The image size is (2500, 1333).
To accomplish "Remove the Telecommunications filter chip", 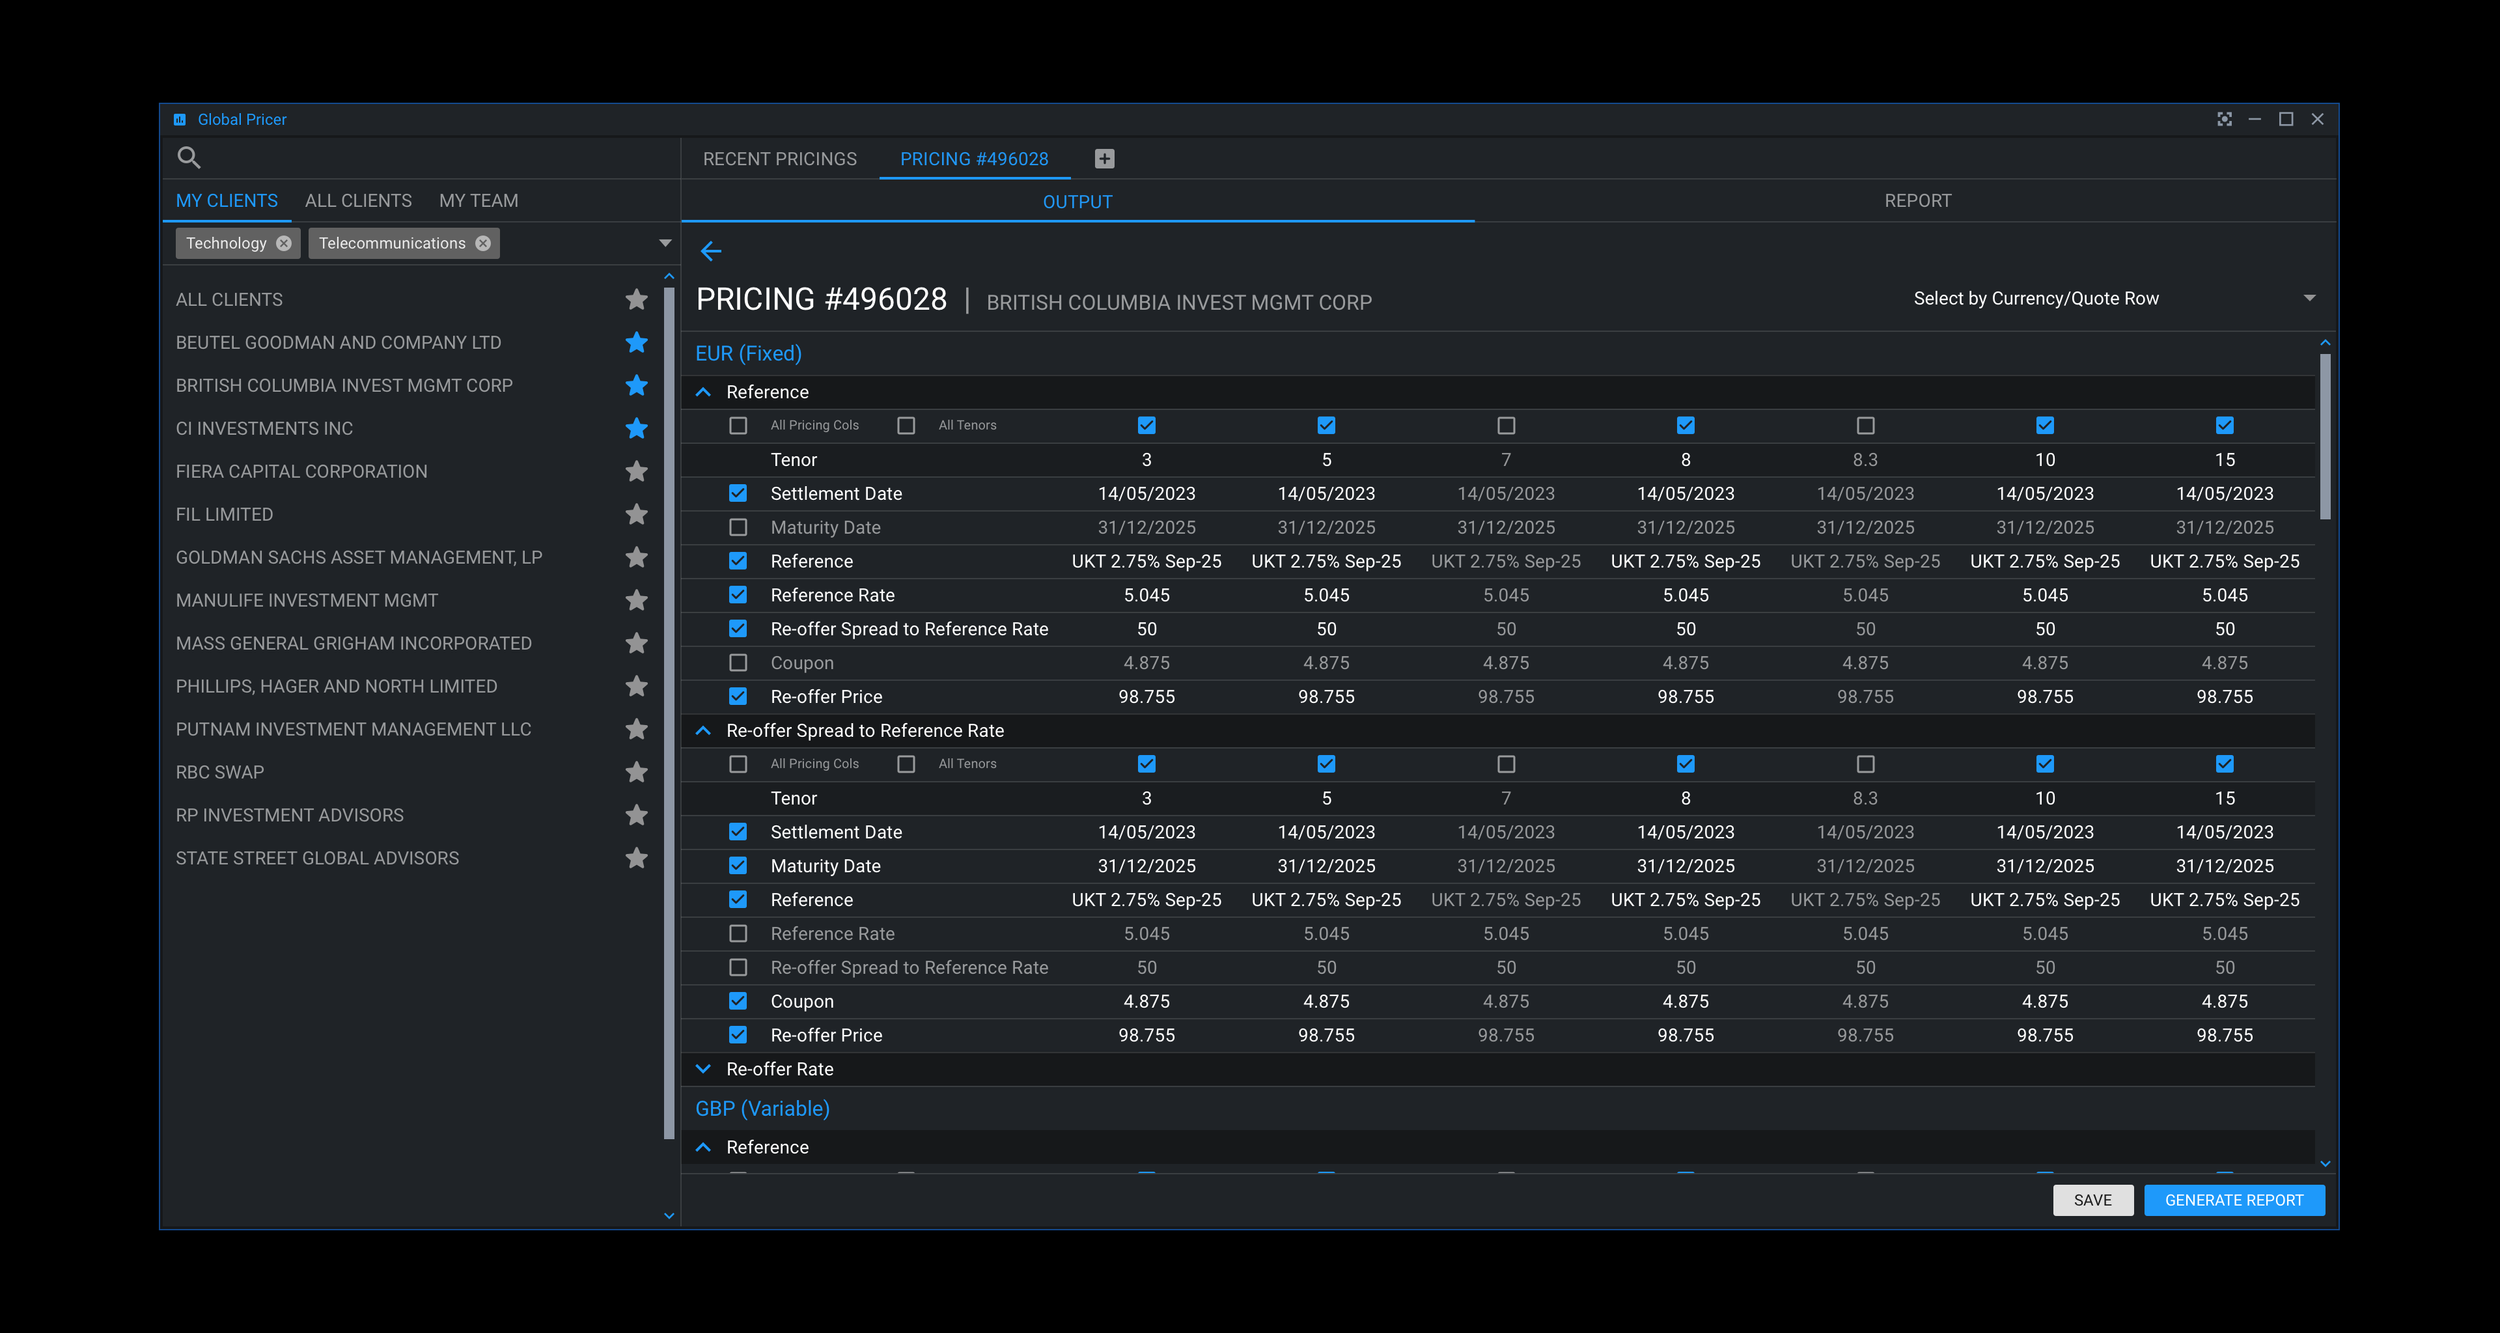I will pos(483,243).
